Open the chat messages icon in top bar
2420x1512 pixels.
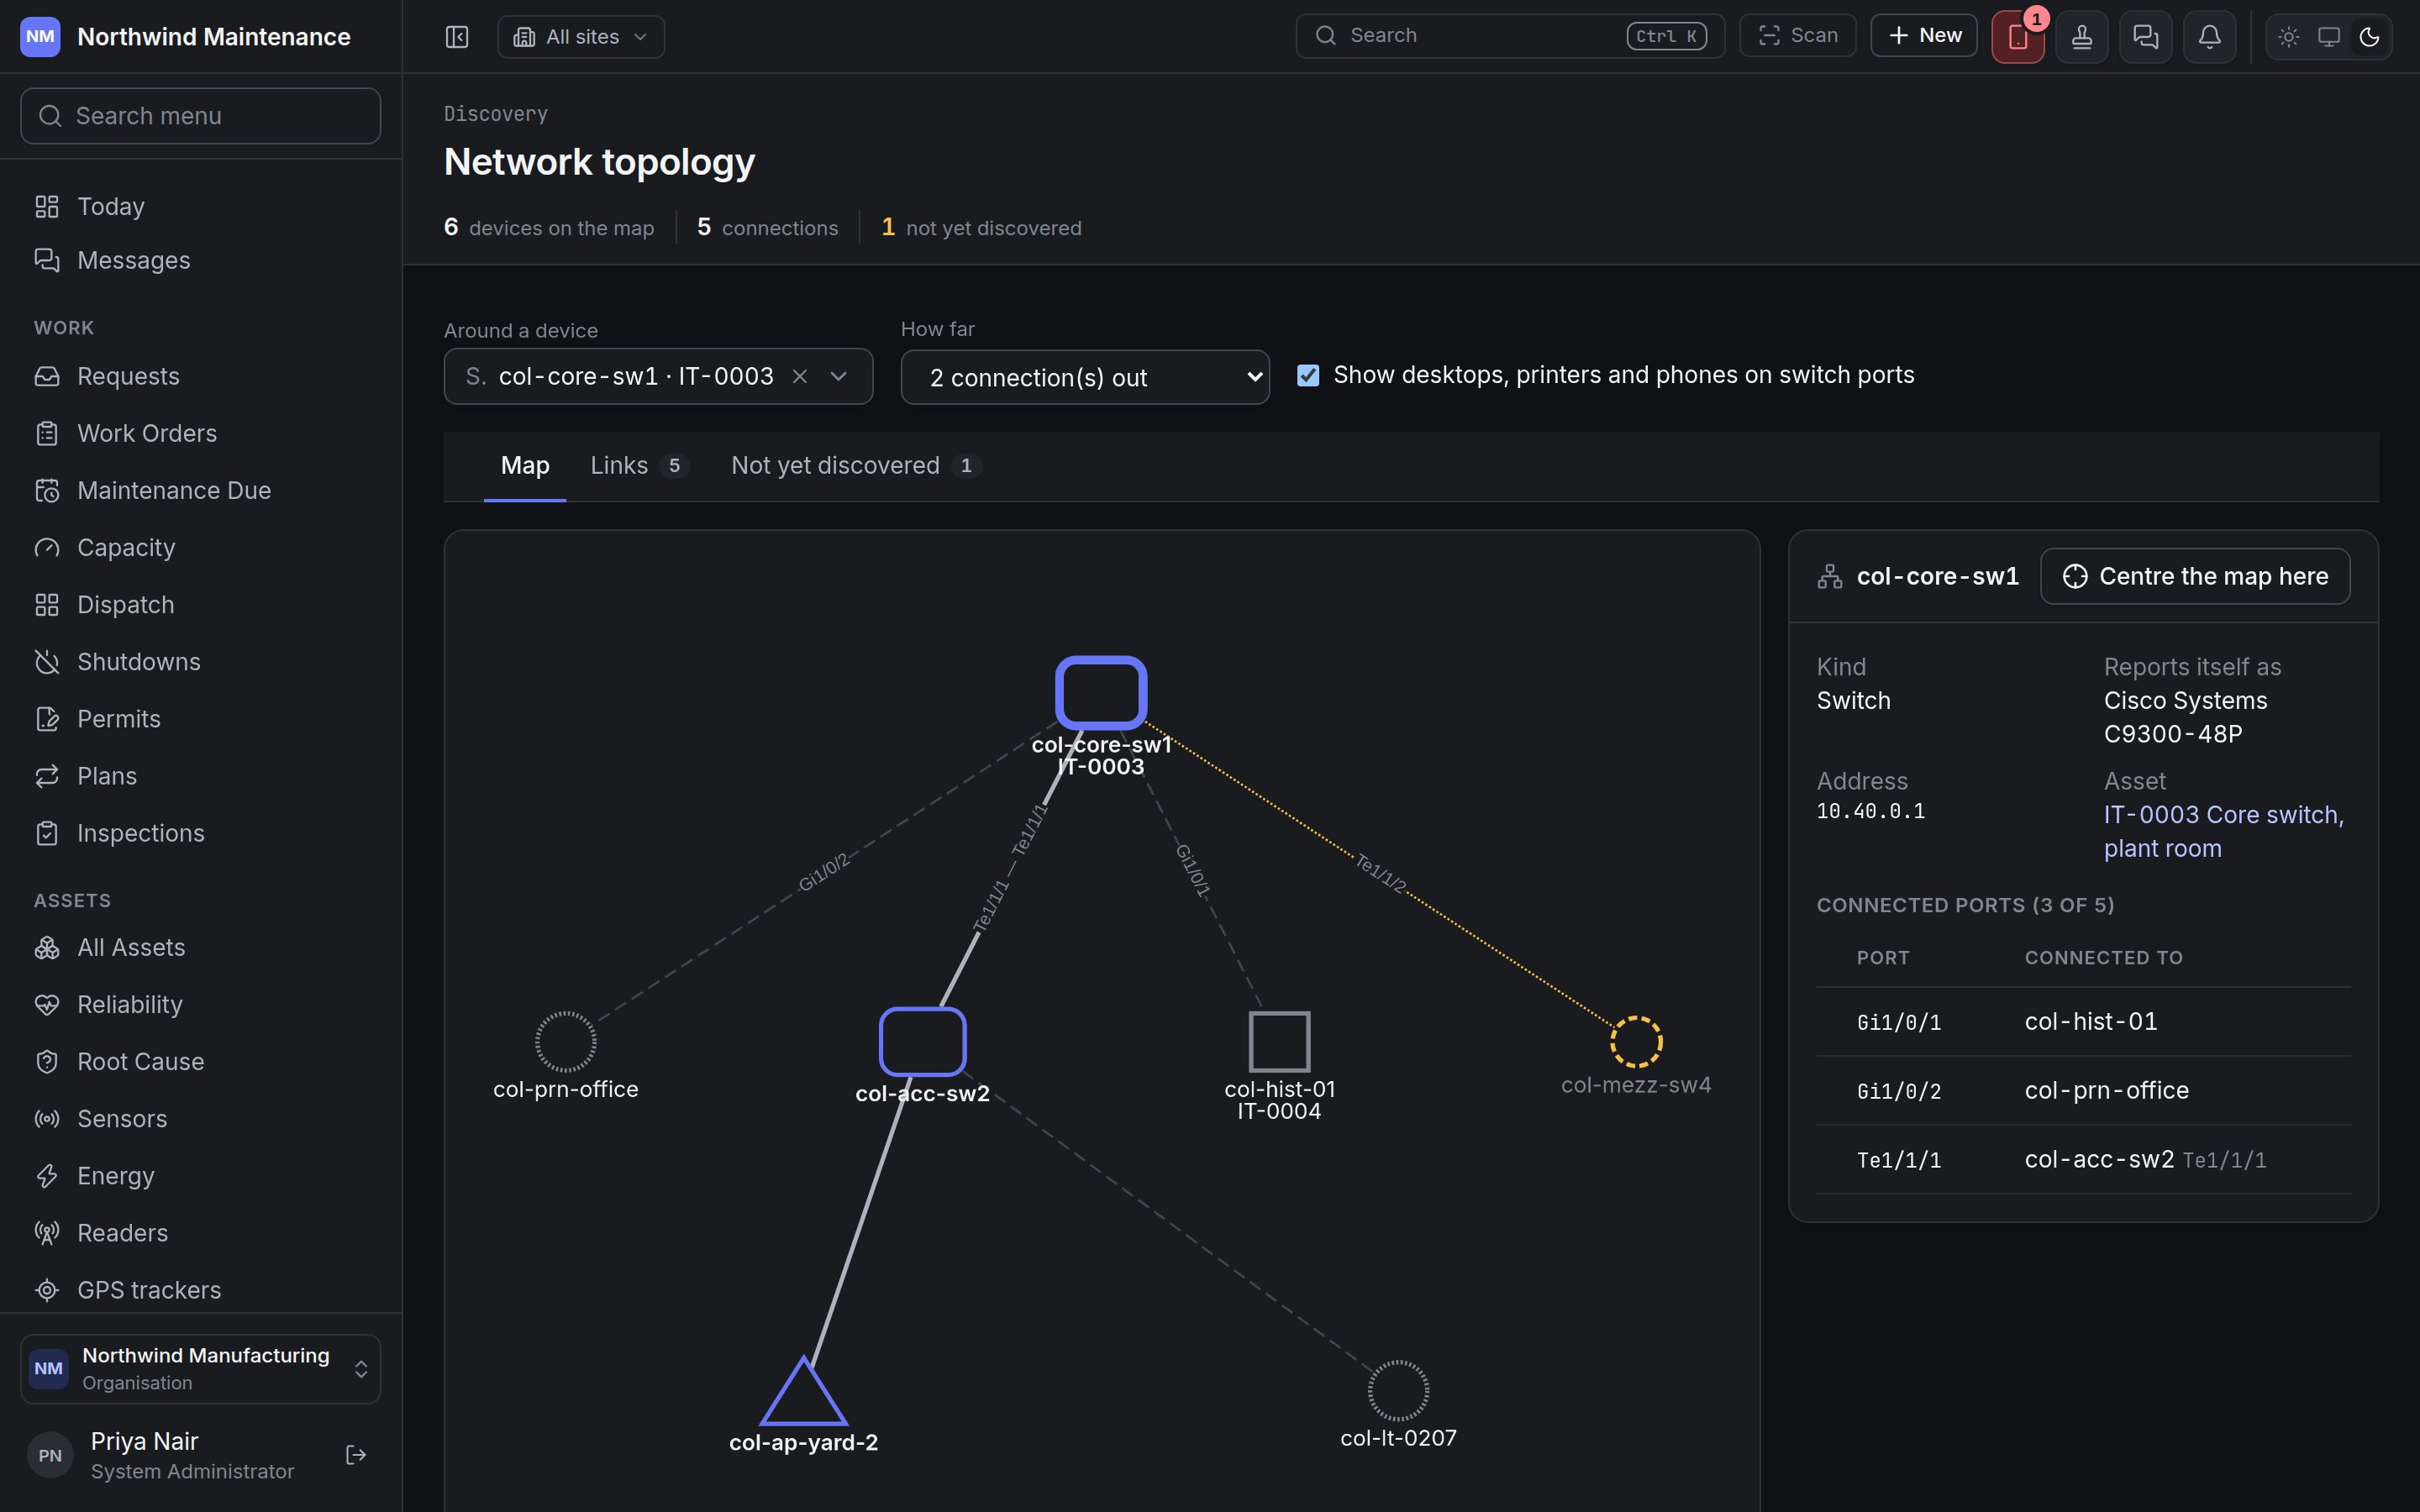tap(2146, 37)
